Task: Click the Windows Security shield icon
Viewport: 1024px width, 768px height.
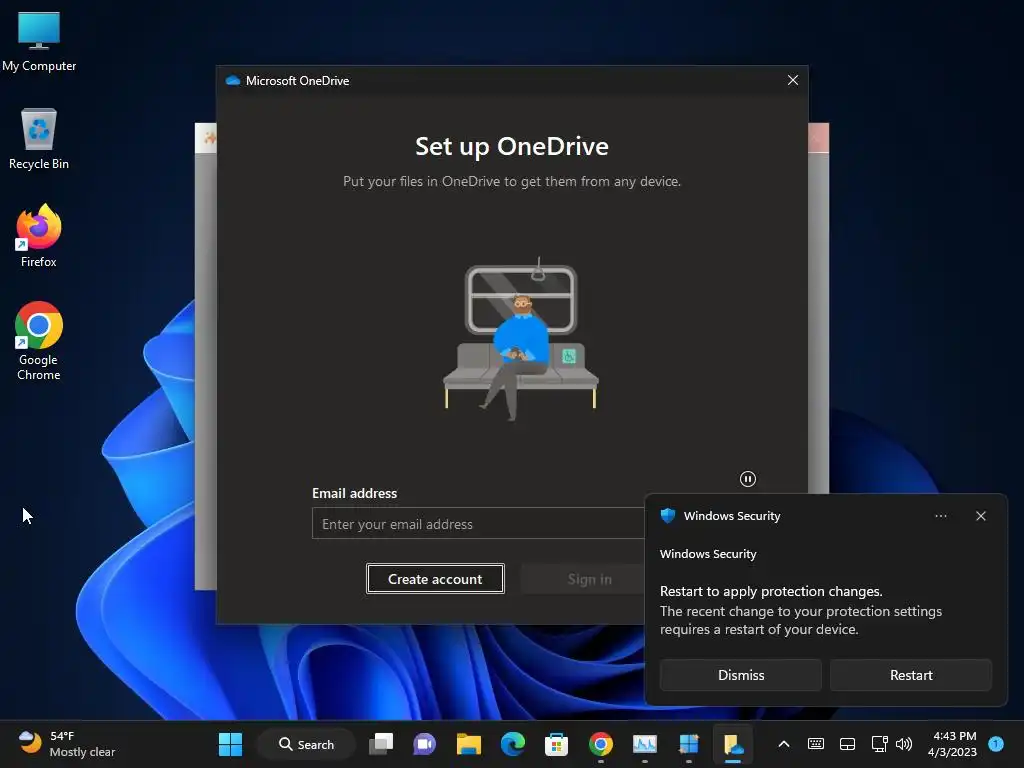Action: (x=667, y=516)
